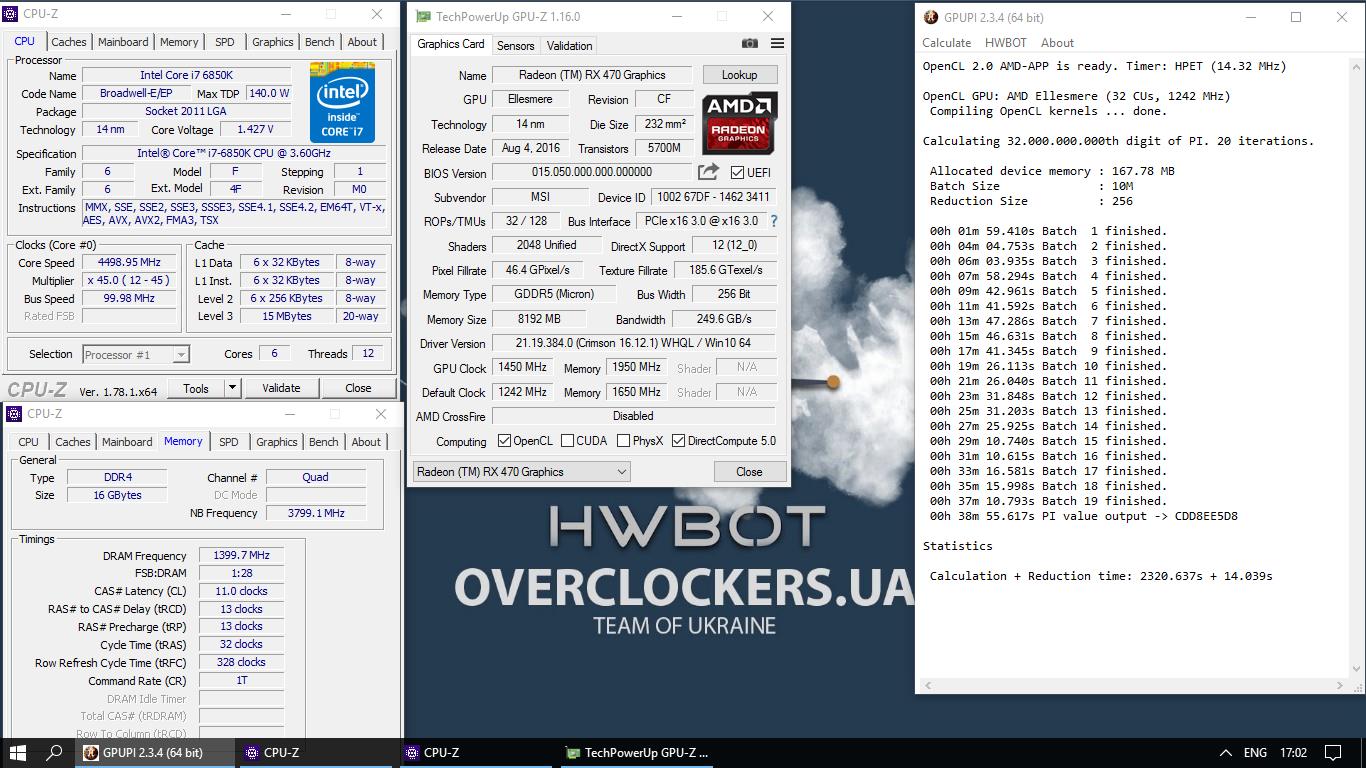Select the CPU tab in lower CPU-Z window

tap(29, 442)
